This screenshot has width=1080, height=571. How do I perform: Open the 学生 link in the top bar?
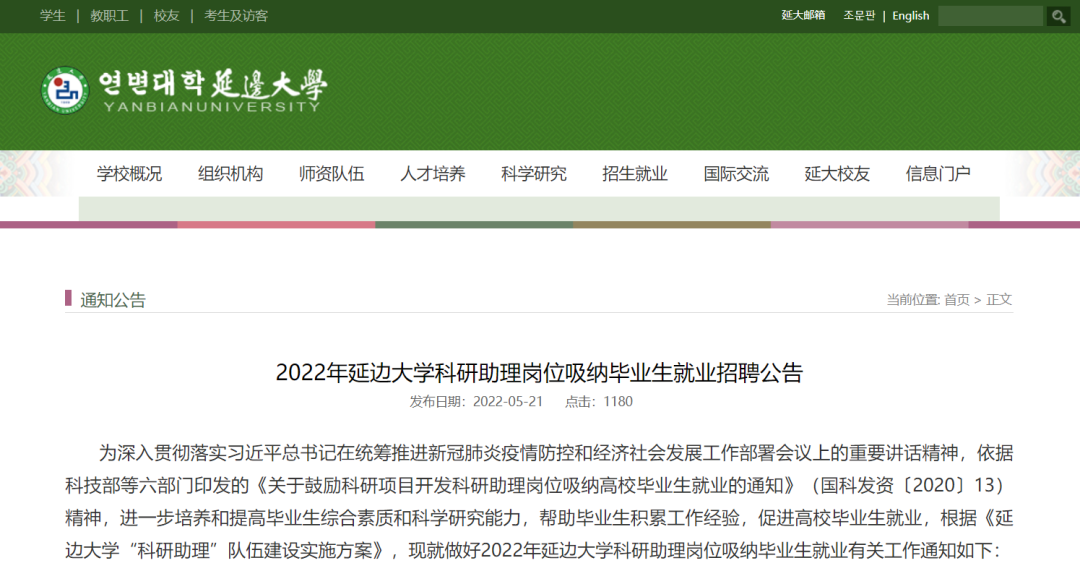(x=52, y=16)
